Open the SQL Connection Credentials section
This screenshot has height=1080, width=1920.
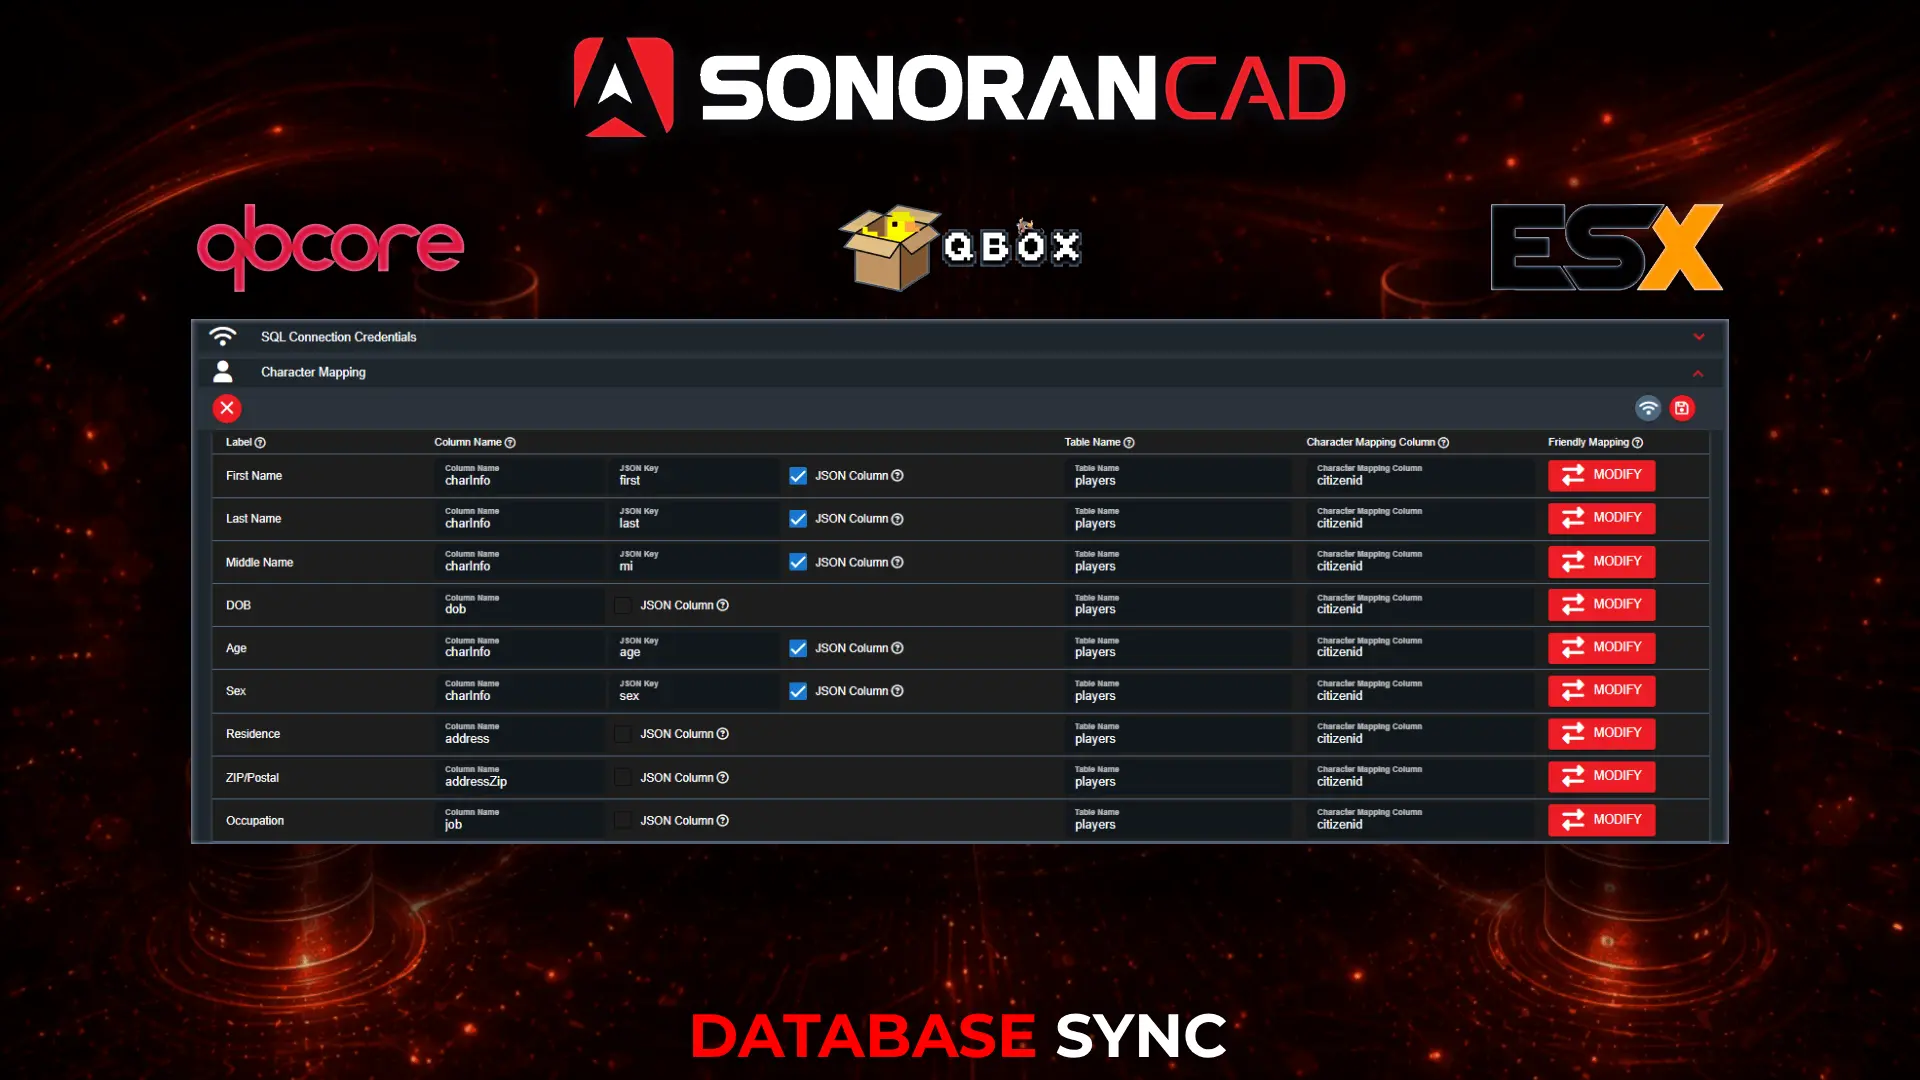960,337
